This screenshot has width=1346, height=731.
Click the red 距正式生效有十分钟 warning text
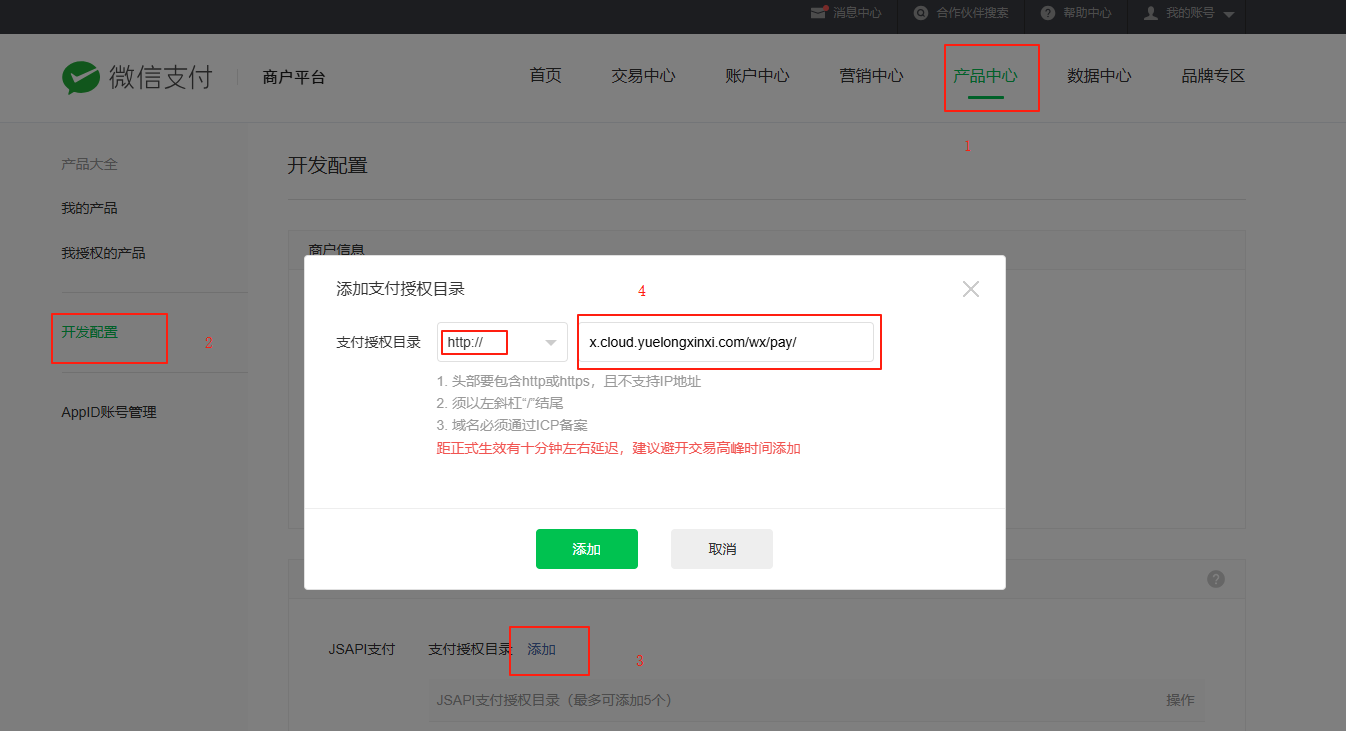(618, 448)
